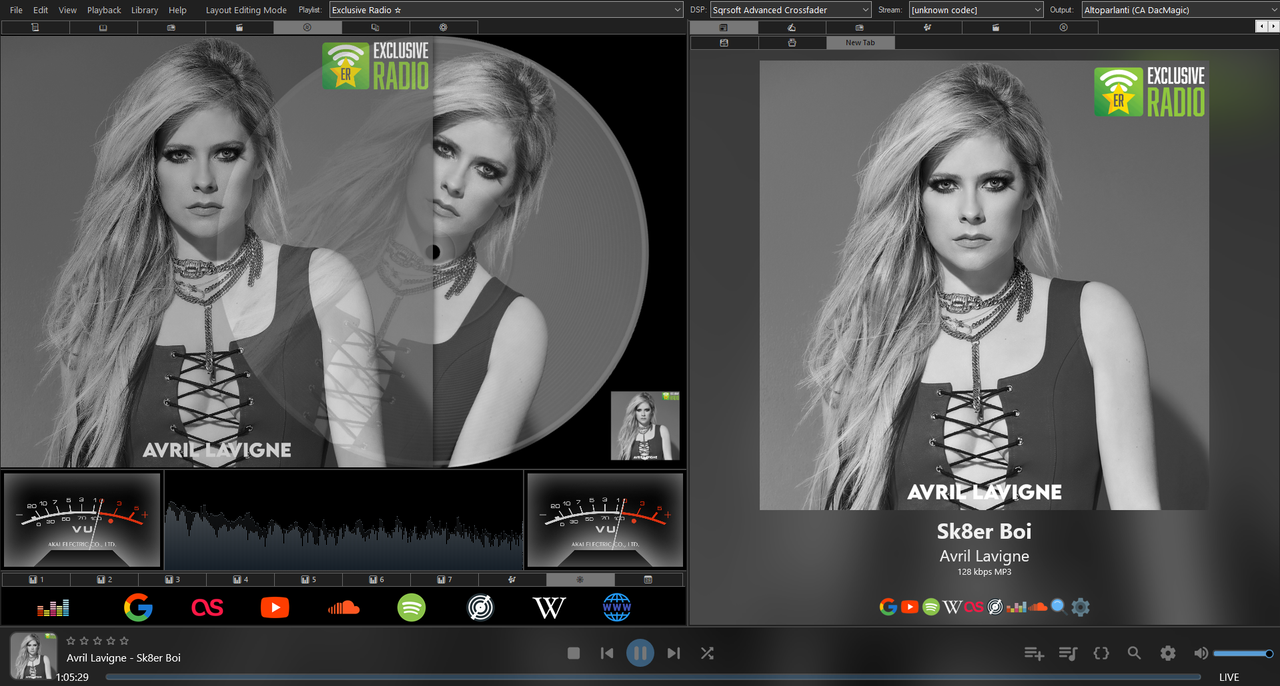Open settings gear in bottom bar
Viewport: 1280px width, 686px height.
tap(1168, 653)
